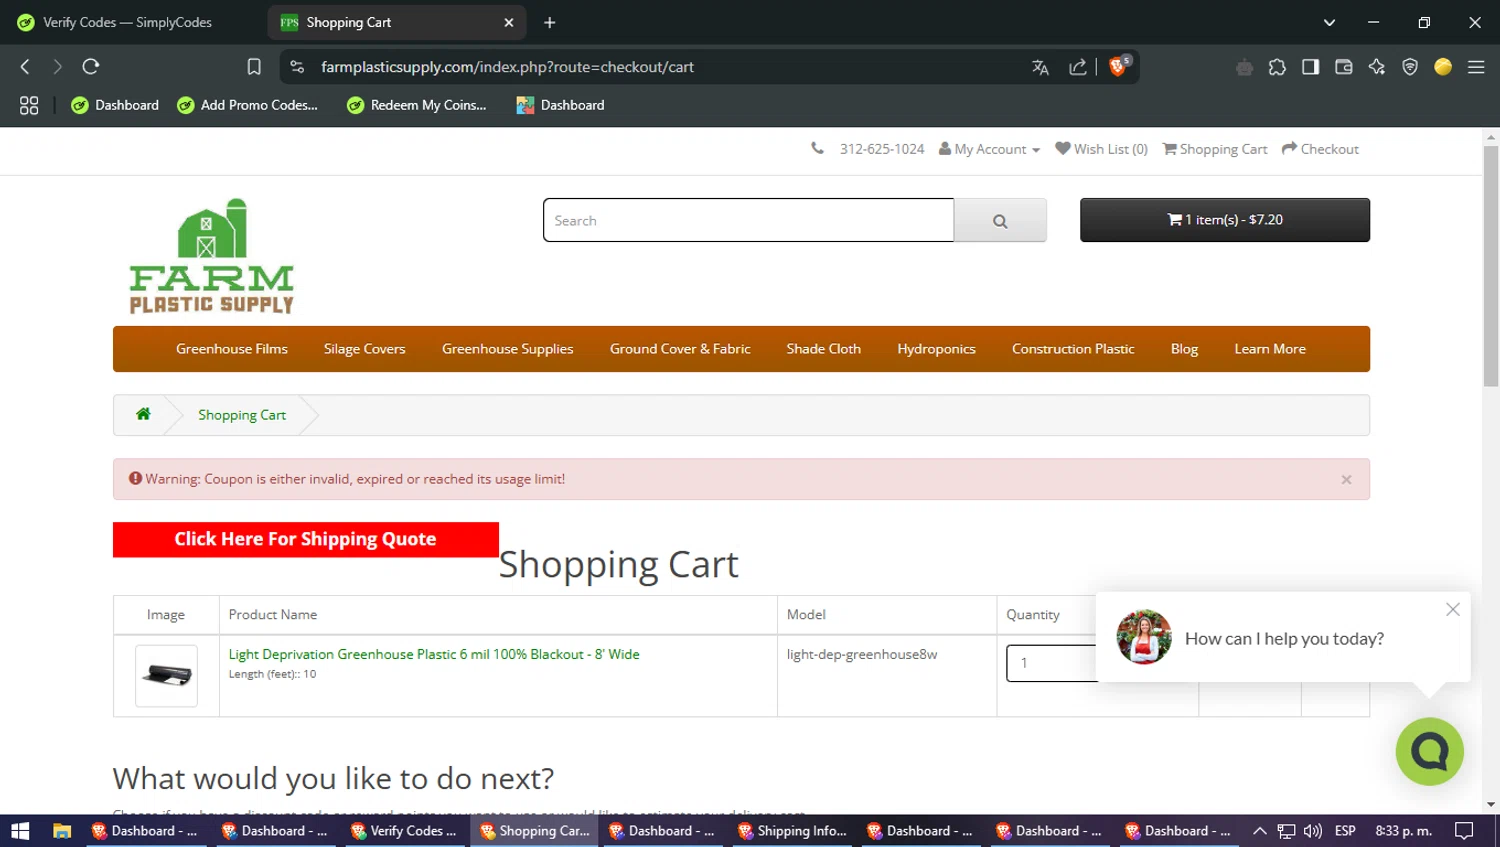1500x847 pixels.
Task: Click the home icon in the breadcrumb
Action: [x=143, y=414]
